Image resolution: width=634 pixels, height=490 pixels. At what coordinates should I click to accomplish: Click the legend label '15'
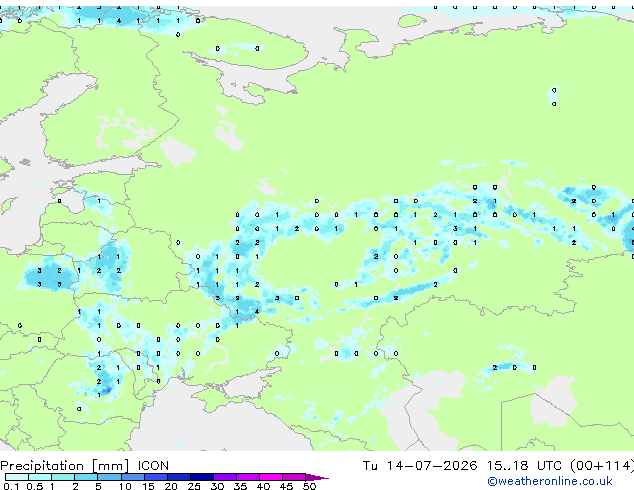coord(148,486)
